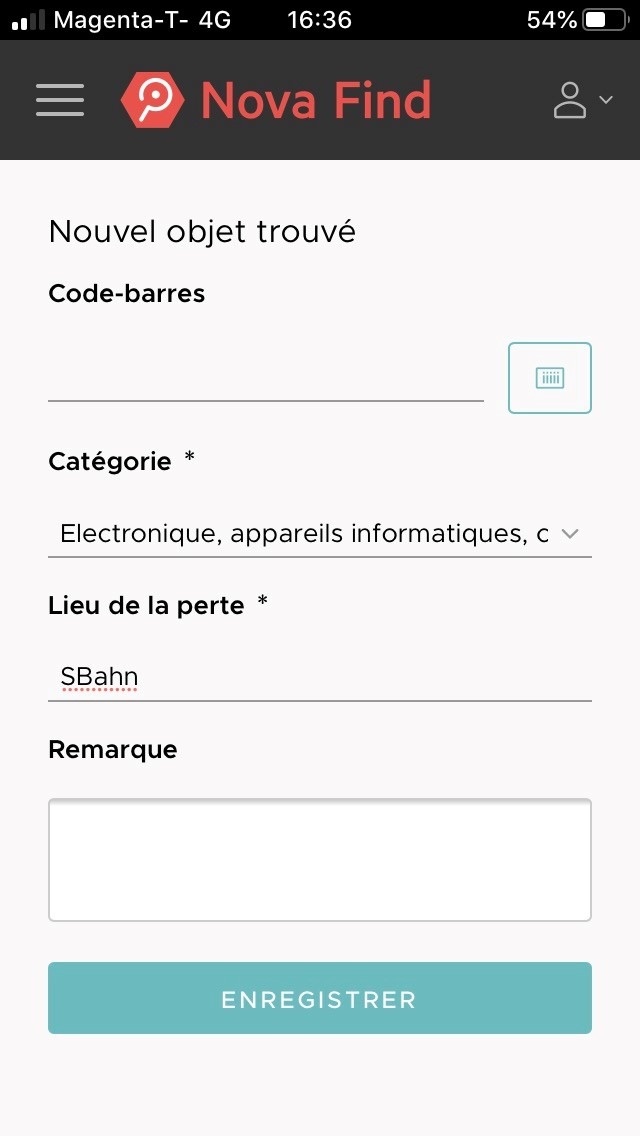Viewport: 640px width, 1136px height.
Task: Select the Electronique category value
Action: (x=300, y=533)
